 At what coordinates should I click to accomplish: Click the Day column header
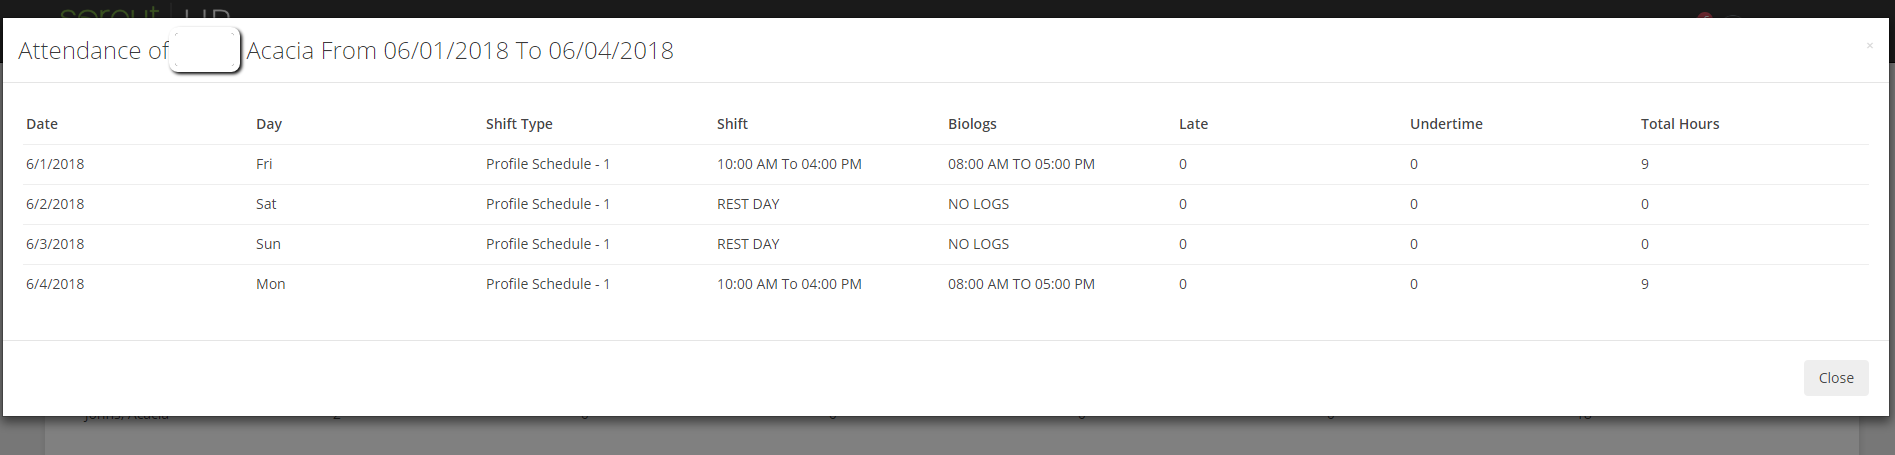(x=269, y=124)
